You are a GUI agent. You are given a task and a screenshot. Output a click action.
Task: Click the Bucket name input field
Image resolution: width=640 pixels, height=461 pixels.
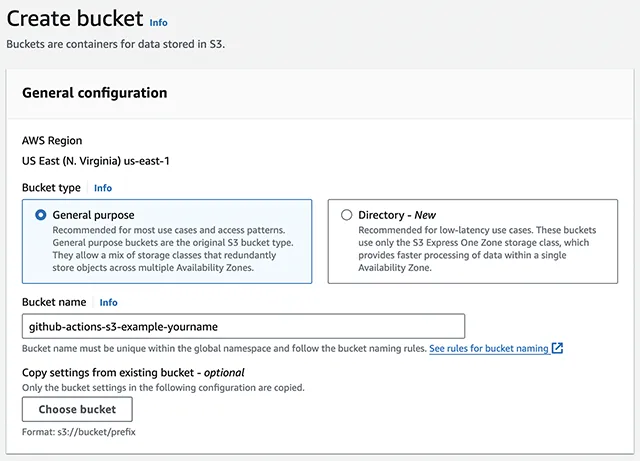243,326
